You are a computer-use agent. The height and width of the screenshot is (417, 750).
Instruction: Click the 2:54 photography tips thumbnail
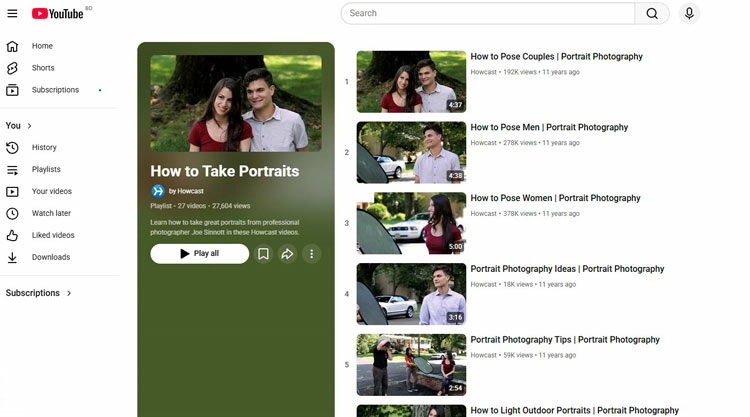(411, 365)
